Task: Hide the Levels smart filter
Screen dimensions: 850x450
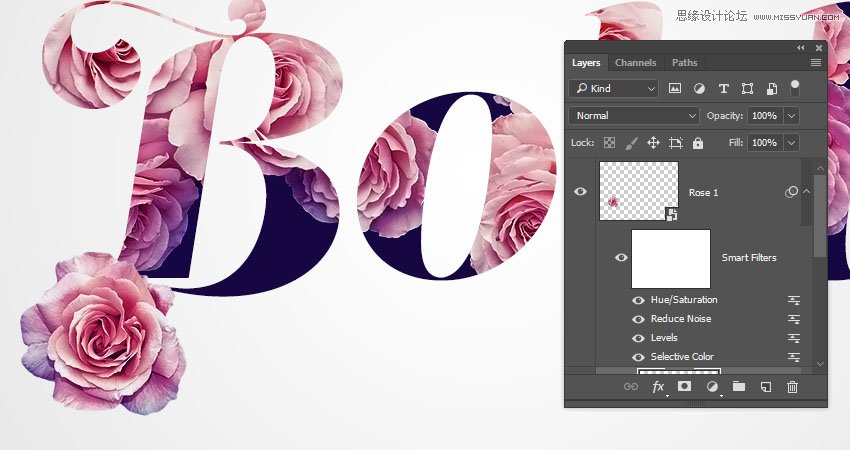Action: [x=638, y=338]
